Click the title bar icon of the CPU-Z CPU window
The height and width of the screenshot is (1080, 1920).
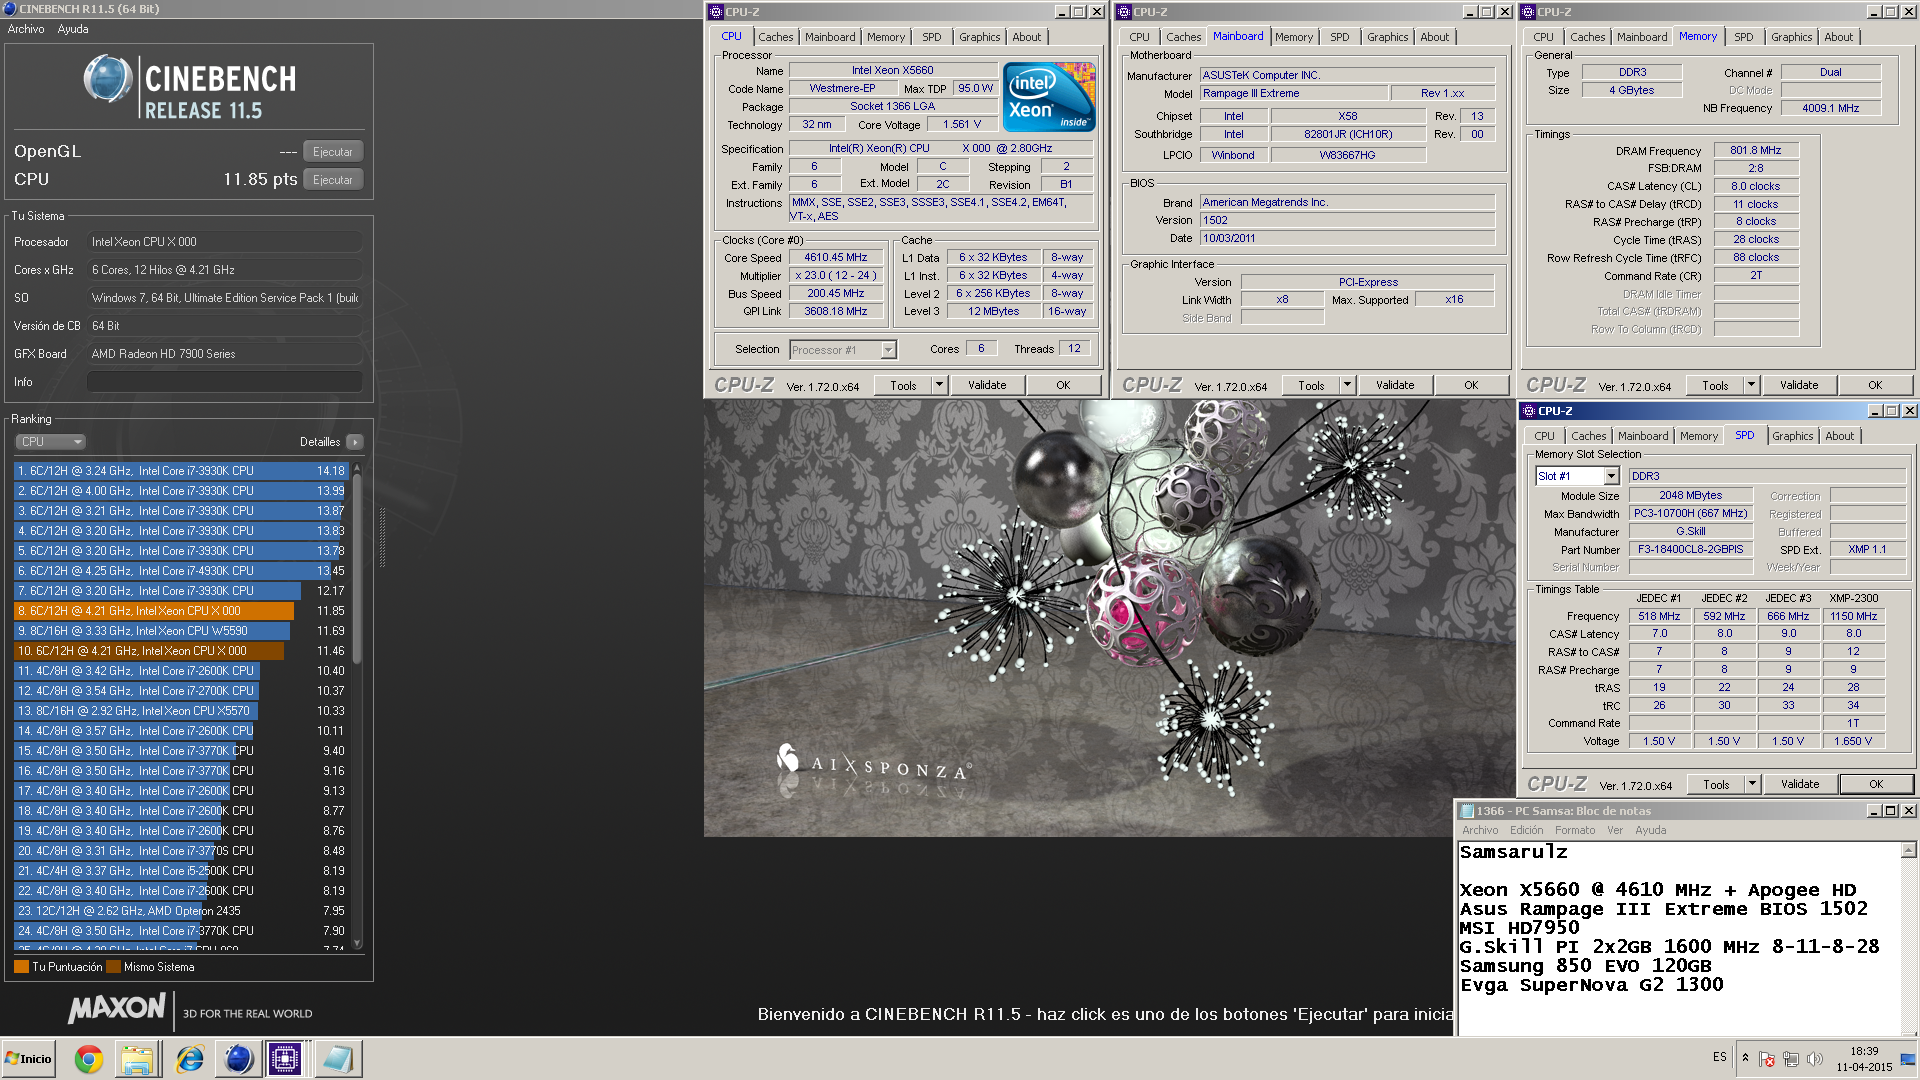pyautogui.click(x=715, y=12)
